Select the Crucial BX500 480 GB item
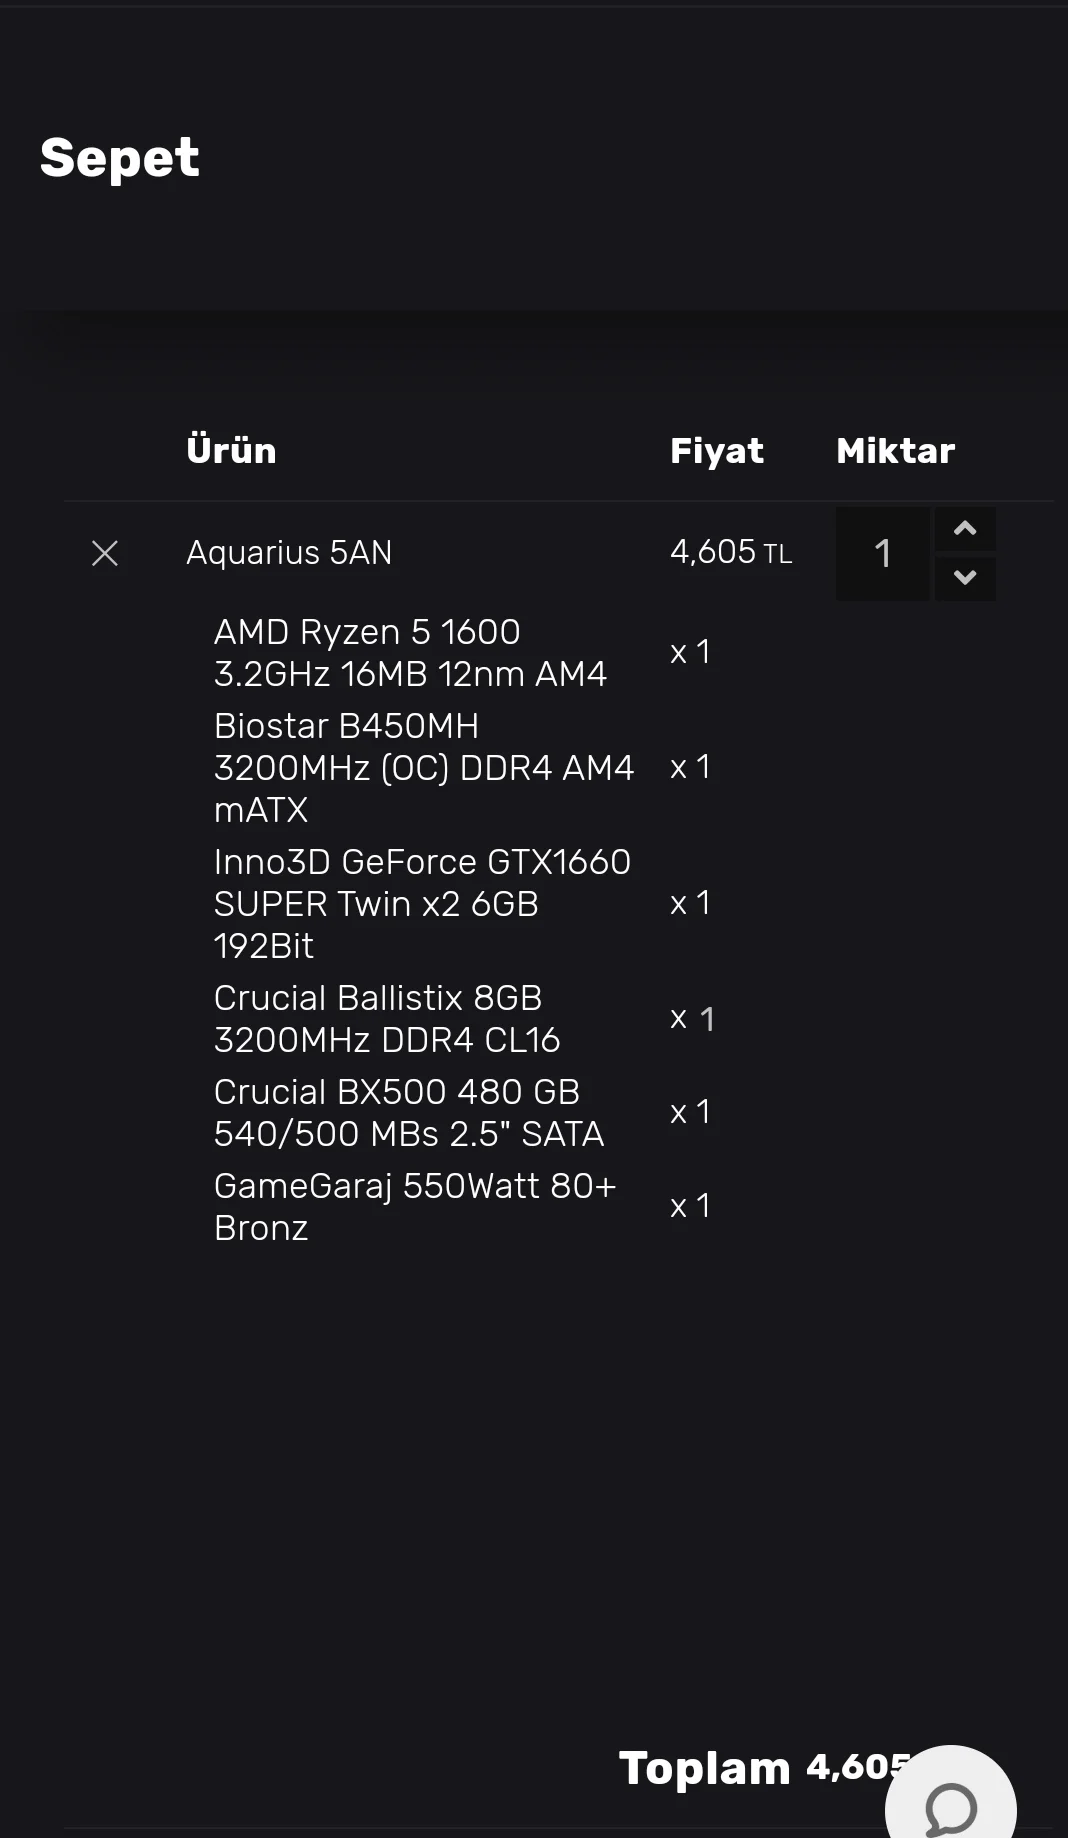Screen dimensions: 1068x1838 409,1113
